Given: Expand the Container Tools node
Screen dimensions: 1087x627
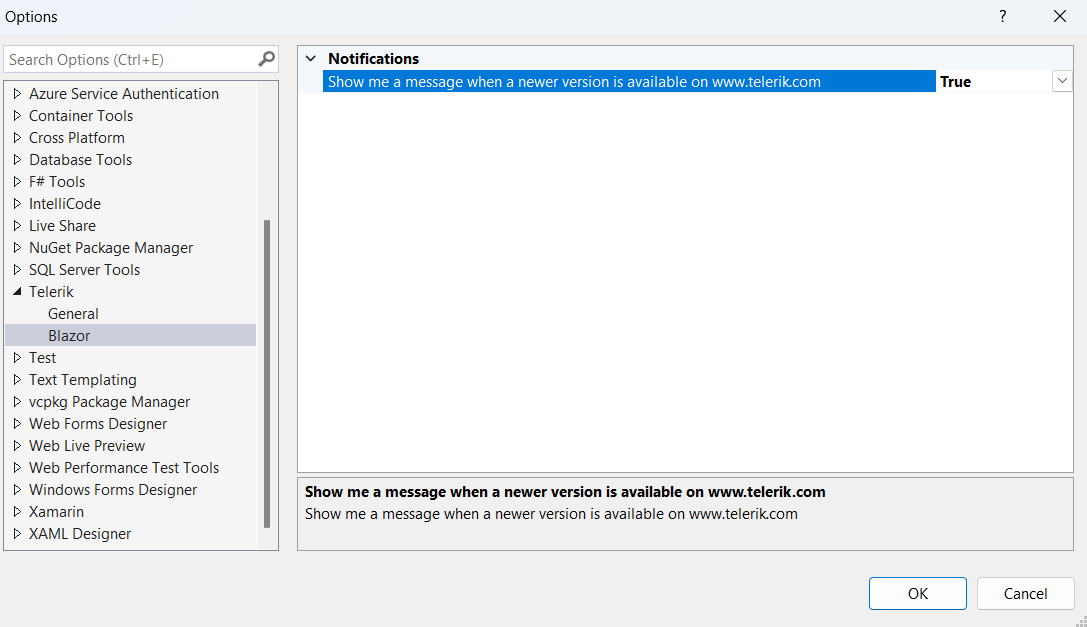Looking at the screenshot, I should 17,115.
